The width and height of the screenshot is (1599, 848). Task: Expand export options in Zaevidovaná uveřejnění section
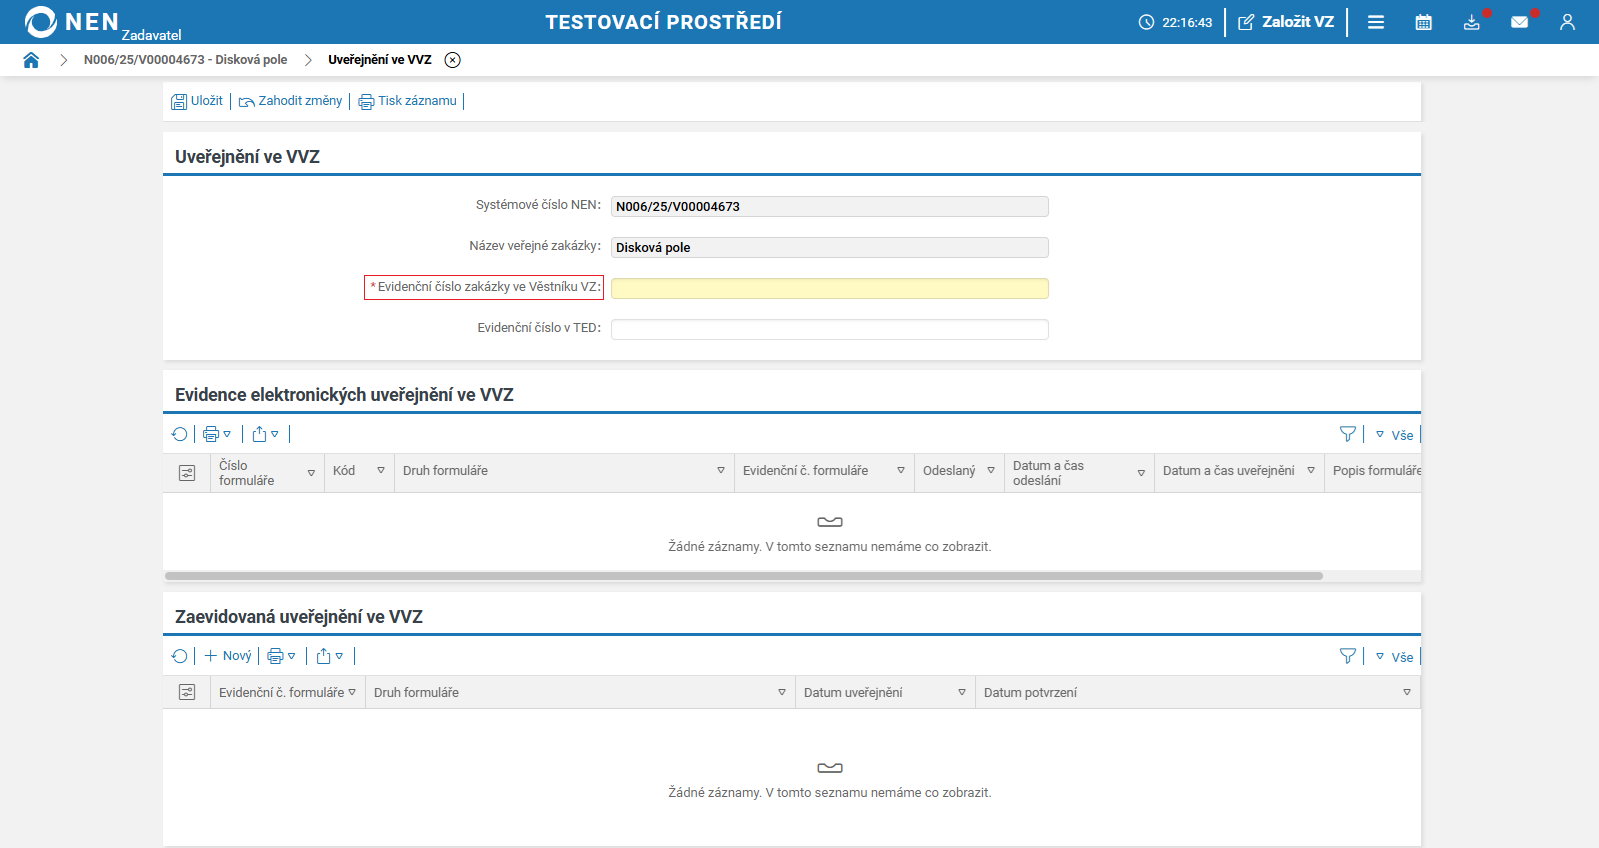[x=330, y=656]
